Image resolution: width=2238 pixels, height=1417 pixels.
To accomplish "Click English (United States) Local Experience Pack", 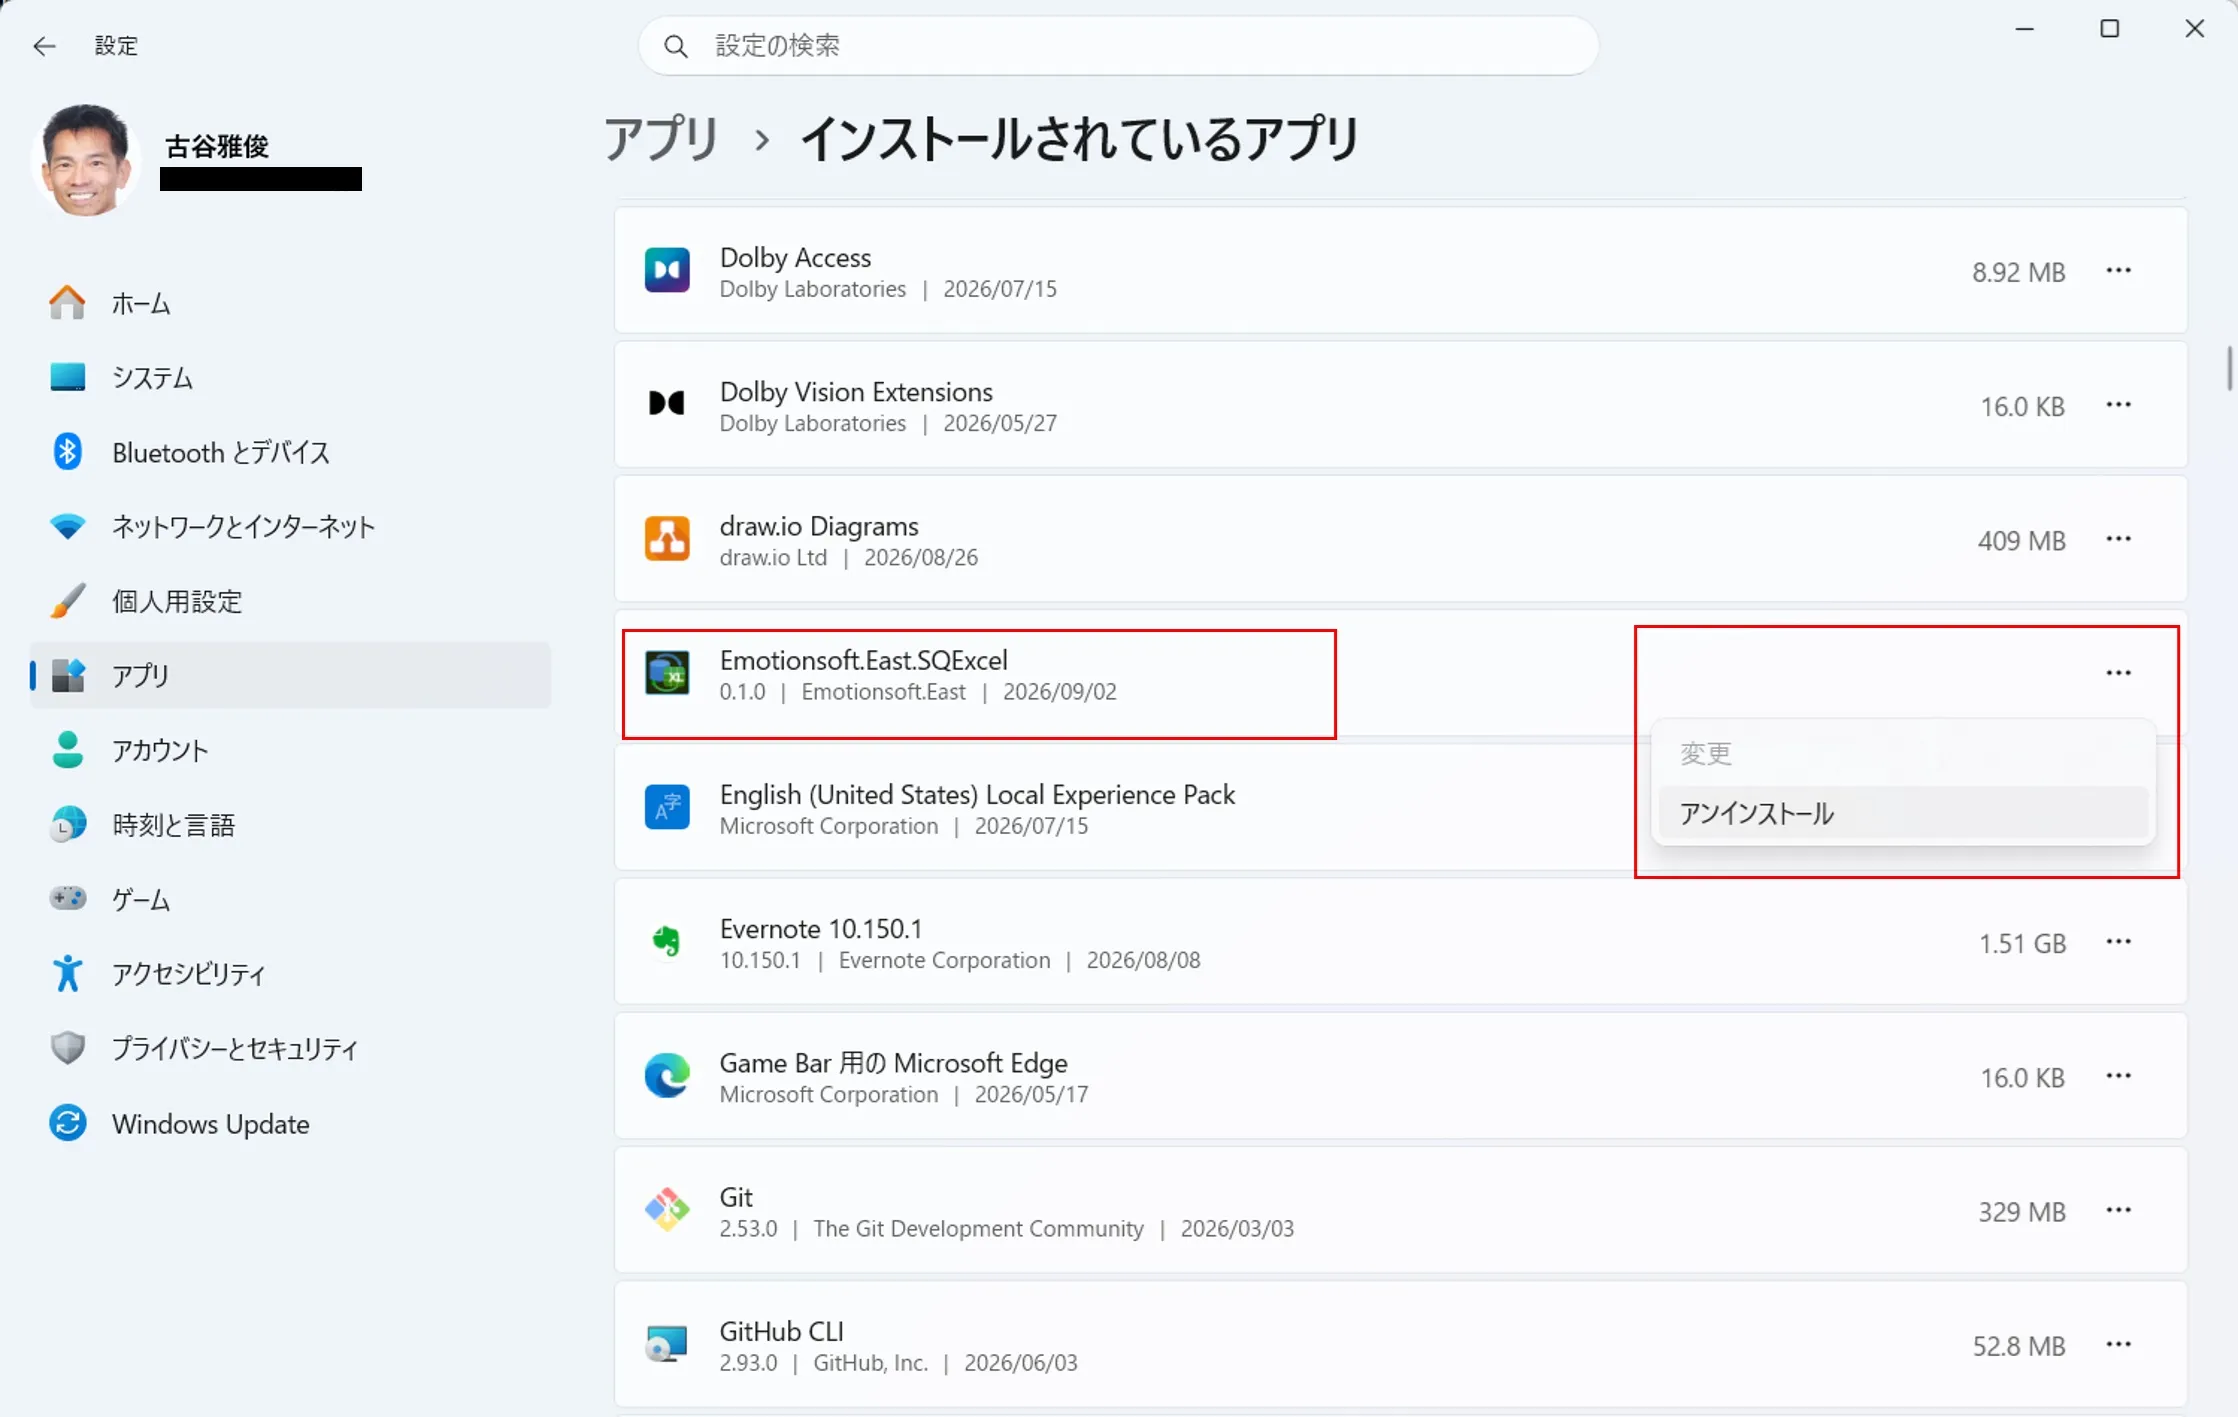I will click(977, 795).
